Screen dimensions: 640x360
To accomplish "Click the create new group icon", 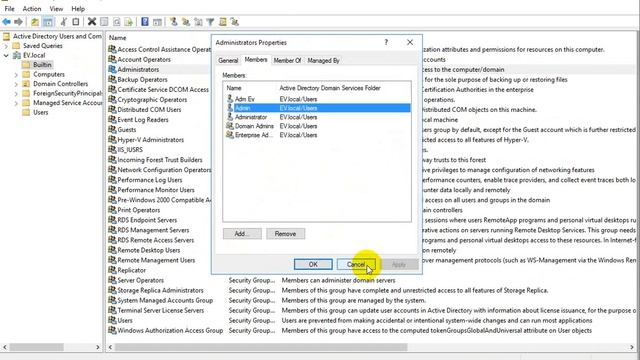I will point(186,22).
